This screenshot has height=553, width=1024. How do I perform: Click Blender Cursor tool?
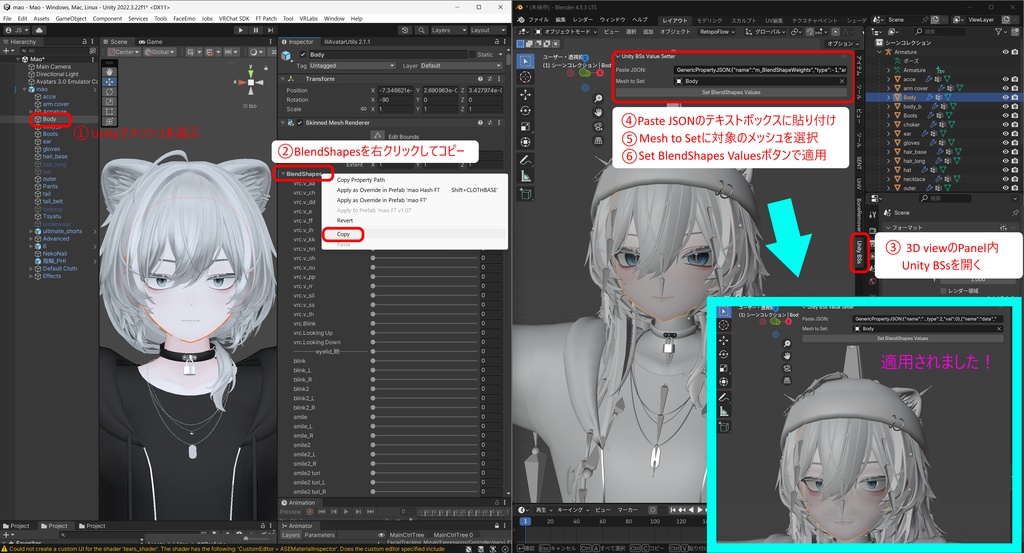click(526, 77)
